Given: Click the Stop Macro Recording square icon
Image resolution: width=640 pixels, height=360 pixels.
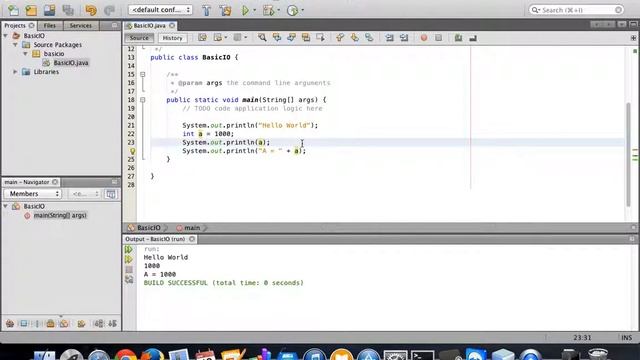Looking at the screenshot, I should (x=438, y=38).
